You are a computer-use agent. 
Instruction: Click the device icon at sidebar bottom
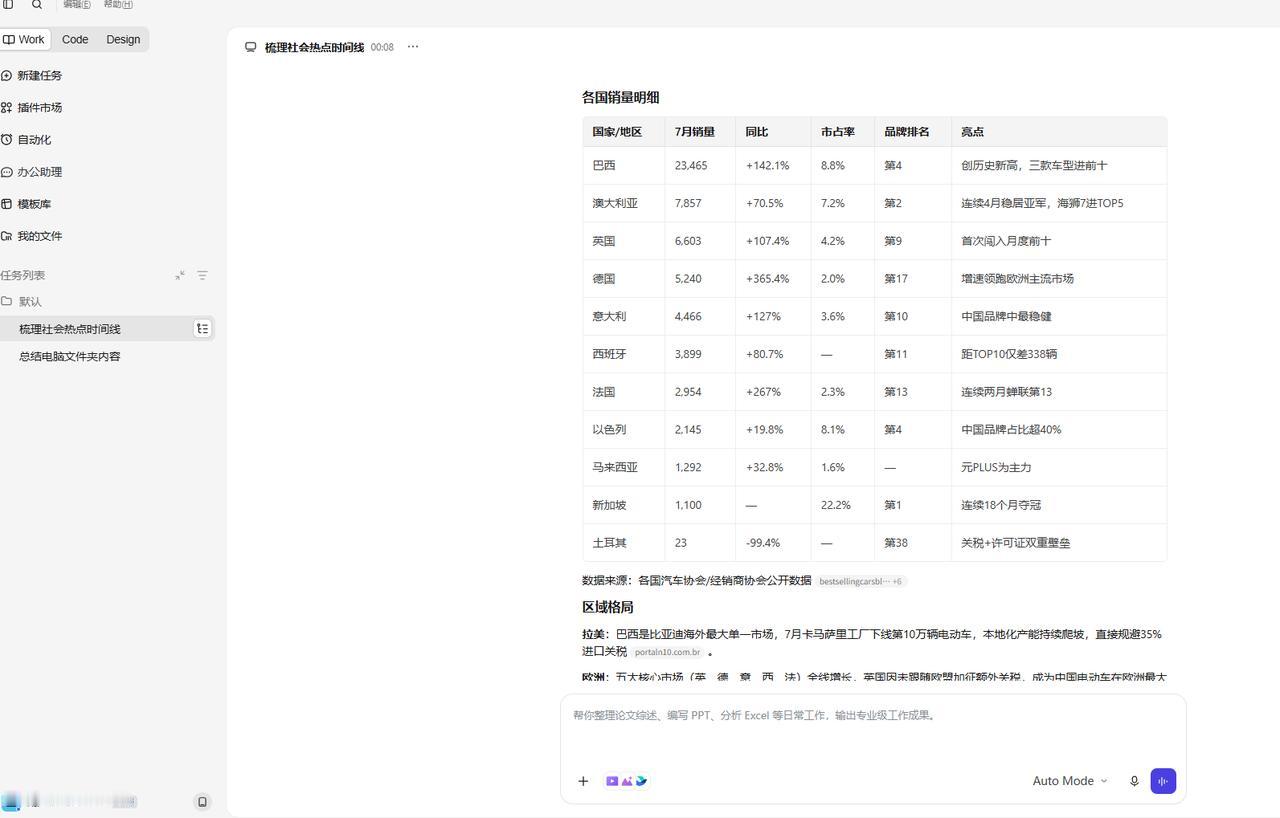pos(202,802)
